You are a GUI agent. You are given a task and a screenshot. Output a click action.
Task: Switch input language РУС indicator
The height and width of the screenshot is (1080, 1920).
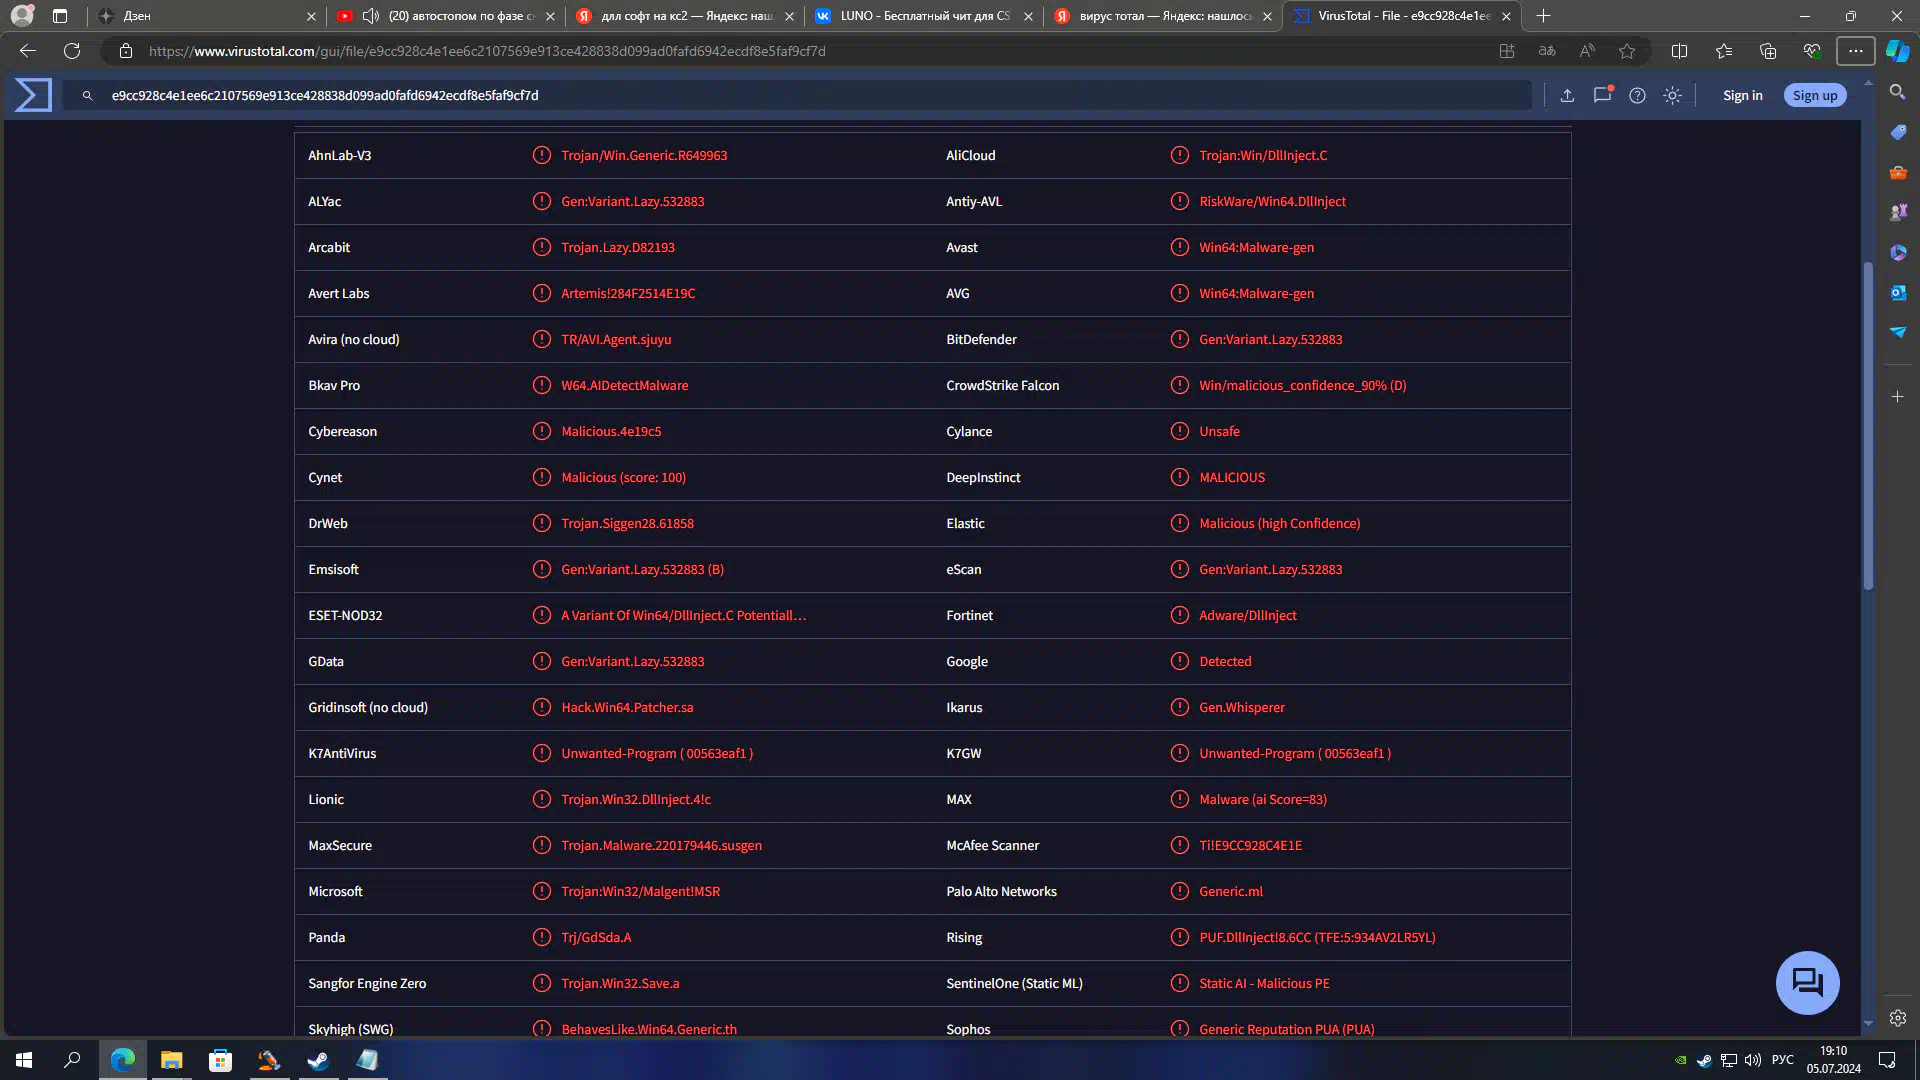click(1782, 1060)
